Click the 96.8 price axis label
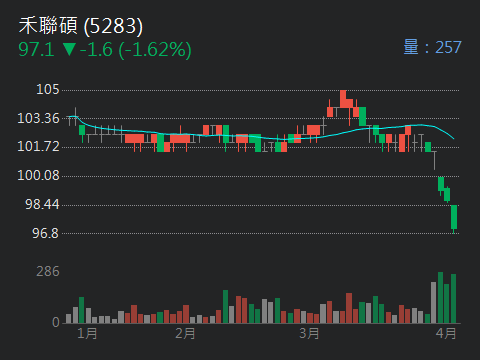This screenshot has width=480, height=360. point(45,233)
